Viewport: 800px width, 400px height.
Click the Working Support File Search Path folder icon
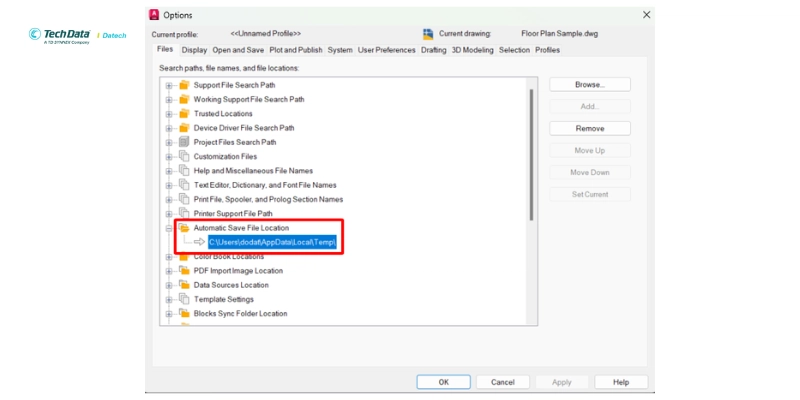point(184,99)
